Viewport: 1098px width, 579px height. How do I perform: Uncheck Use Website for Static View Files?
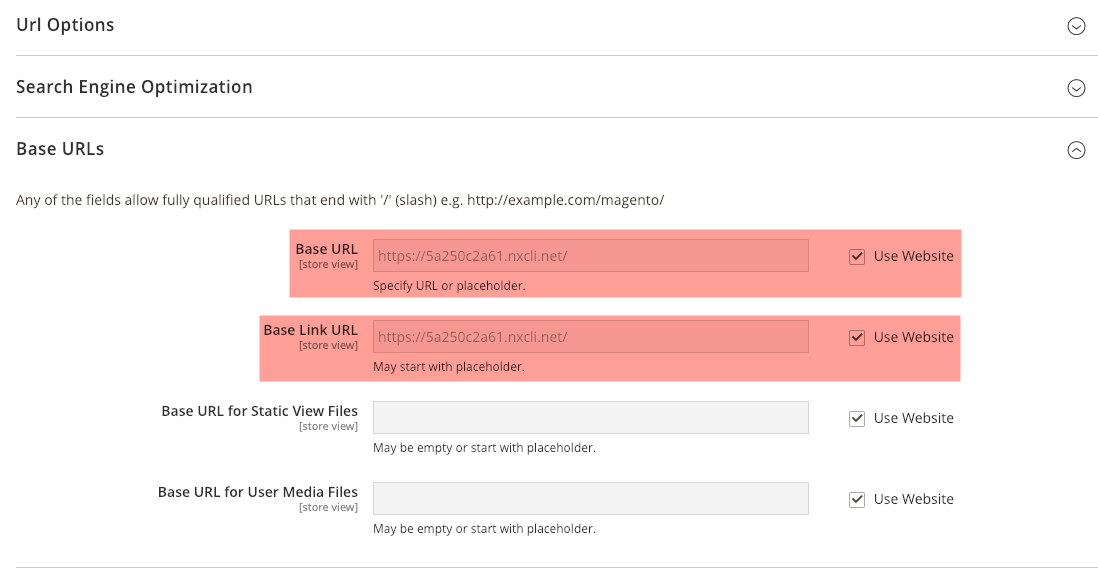click(x=857, y=418)
